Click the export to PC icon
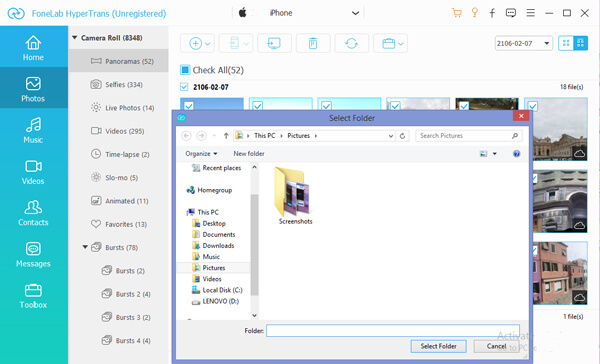The height and width of the screenshot is (364, 600). click(x=274, y=43)
